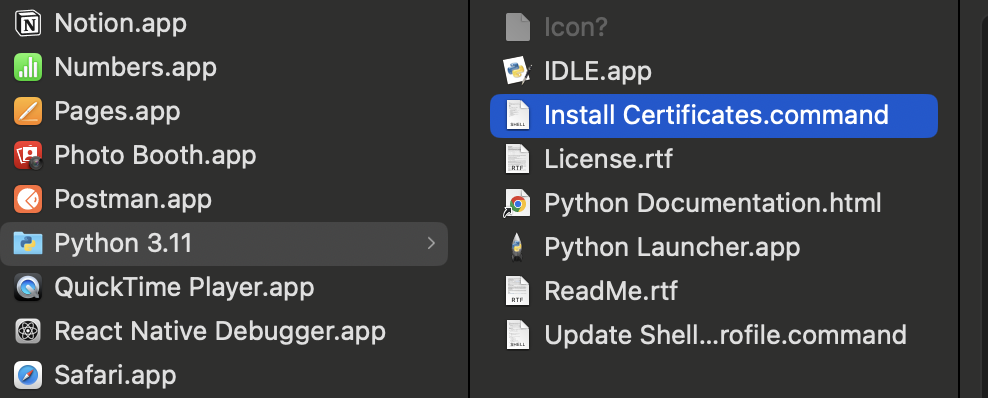Expand Python 3.11 folder chevron
Viewport: 988px width, 398px height.
coord(431,243)
